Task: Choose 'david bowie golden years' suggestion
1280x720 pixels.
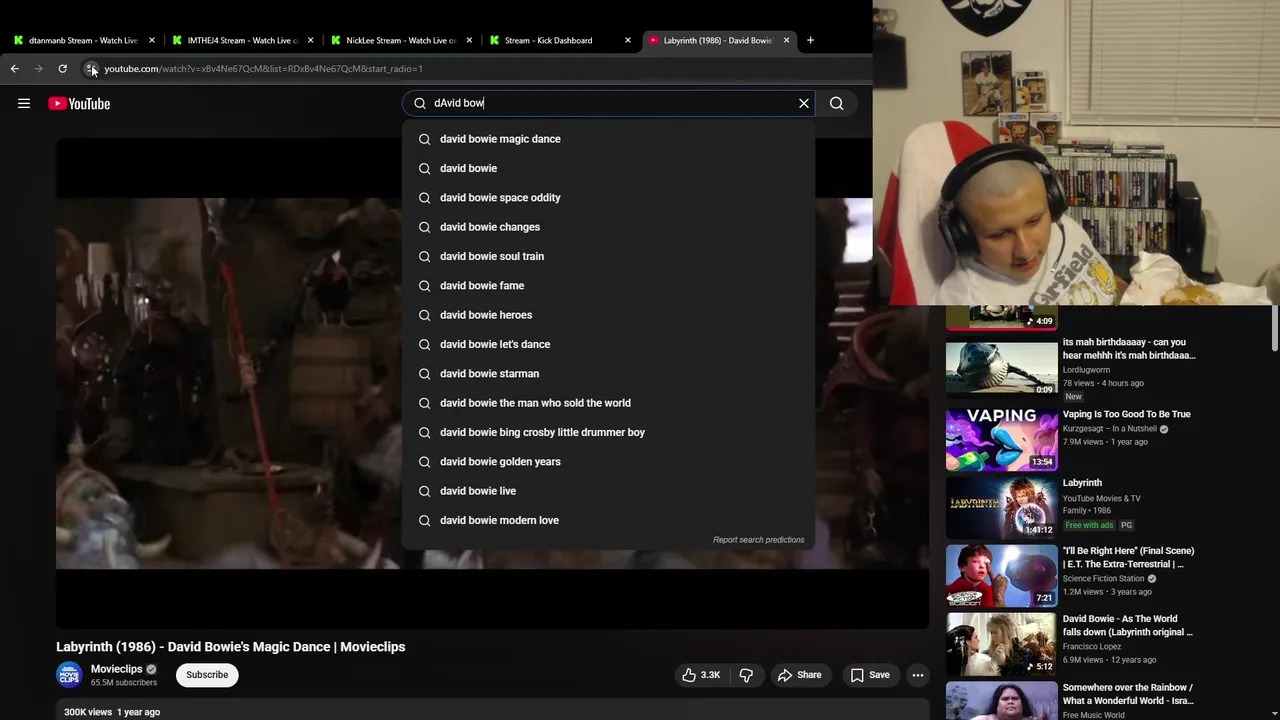Action: [x=608, y=461]
